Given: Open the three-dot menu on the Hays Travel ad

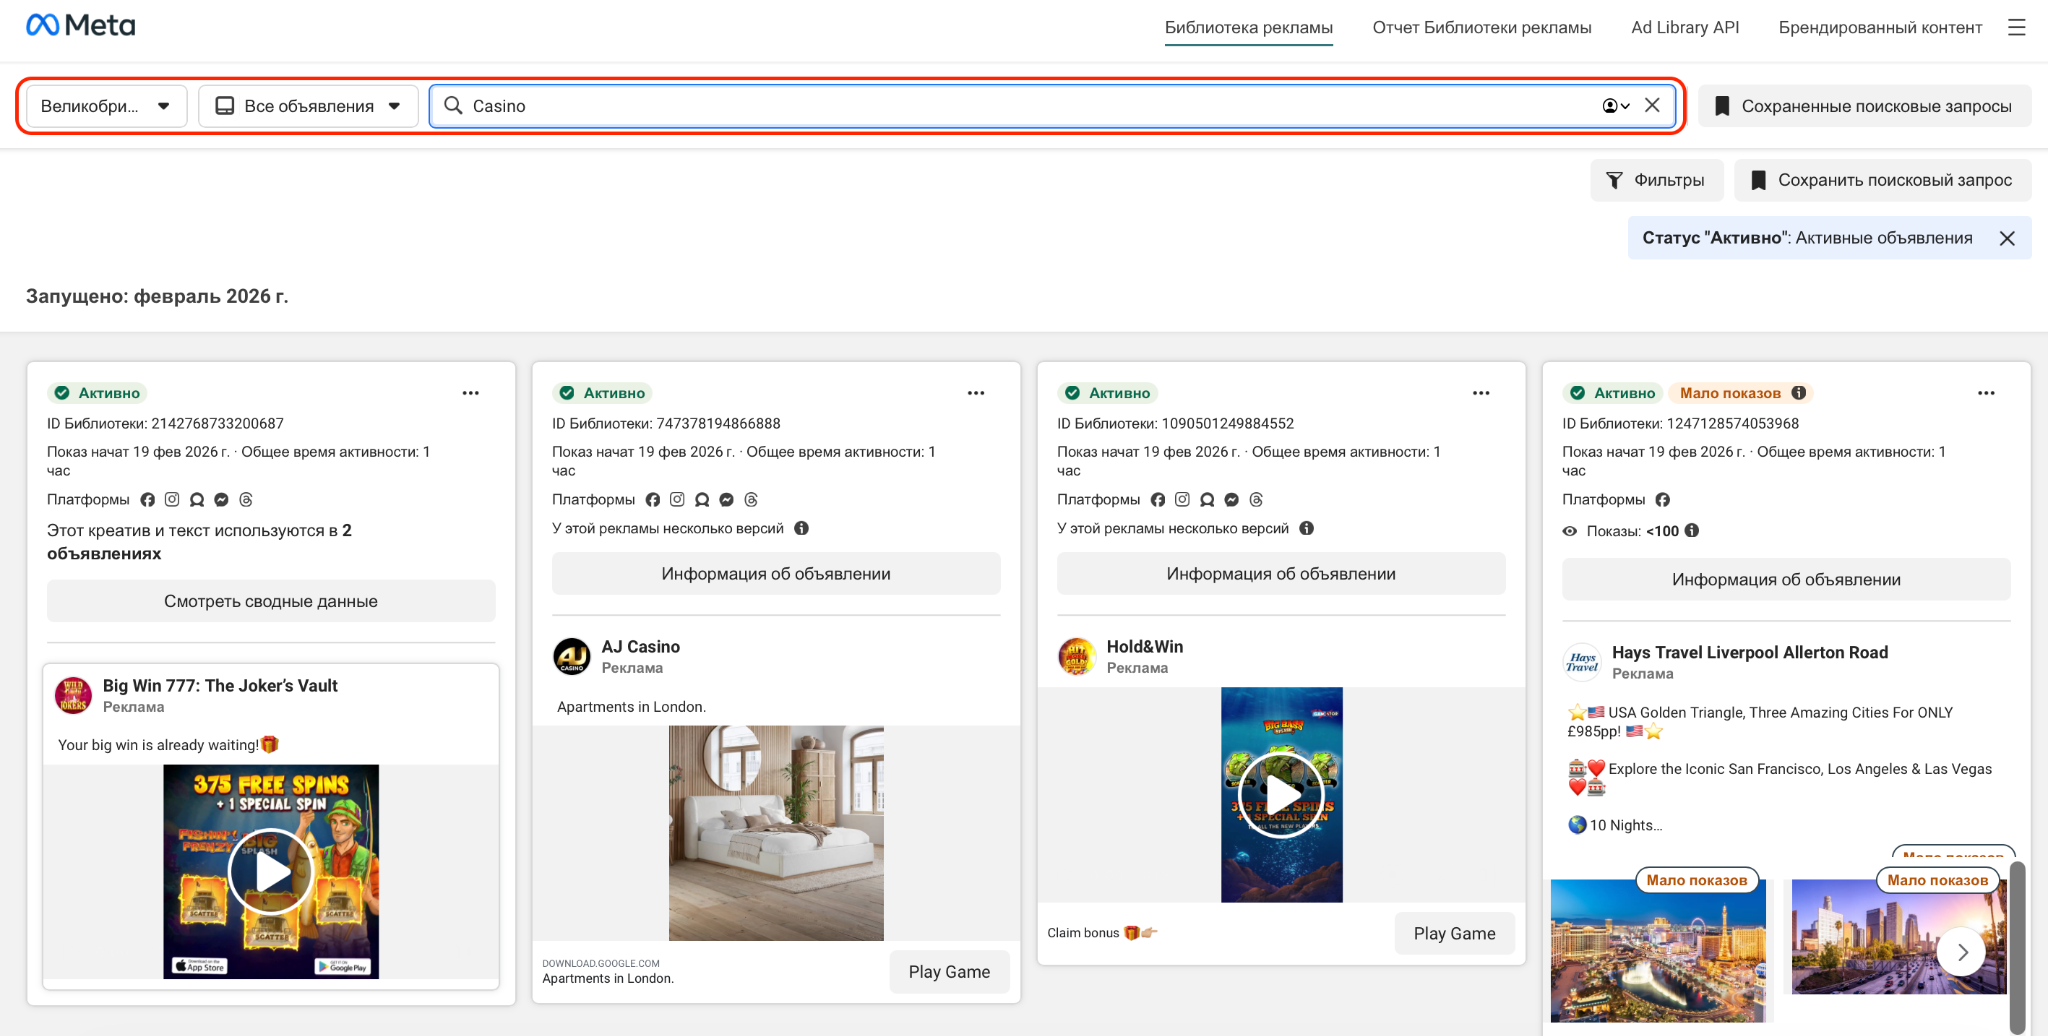Looking at the screenshot, I should (x=1985, y=393).
